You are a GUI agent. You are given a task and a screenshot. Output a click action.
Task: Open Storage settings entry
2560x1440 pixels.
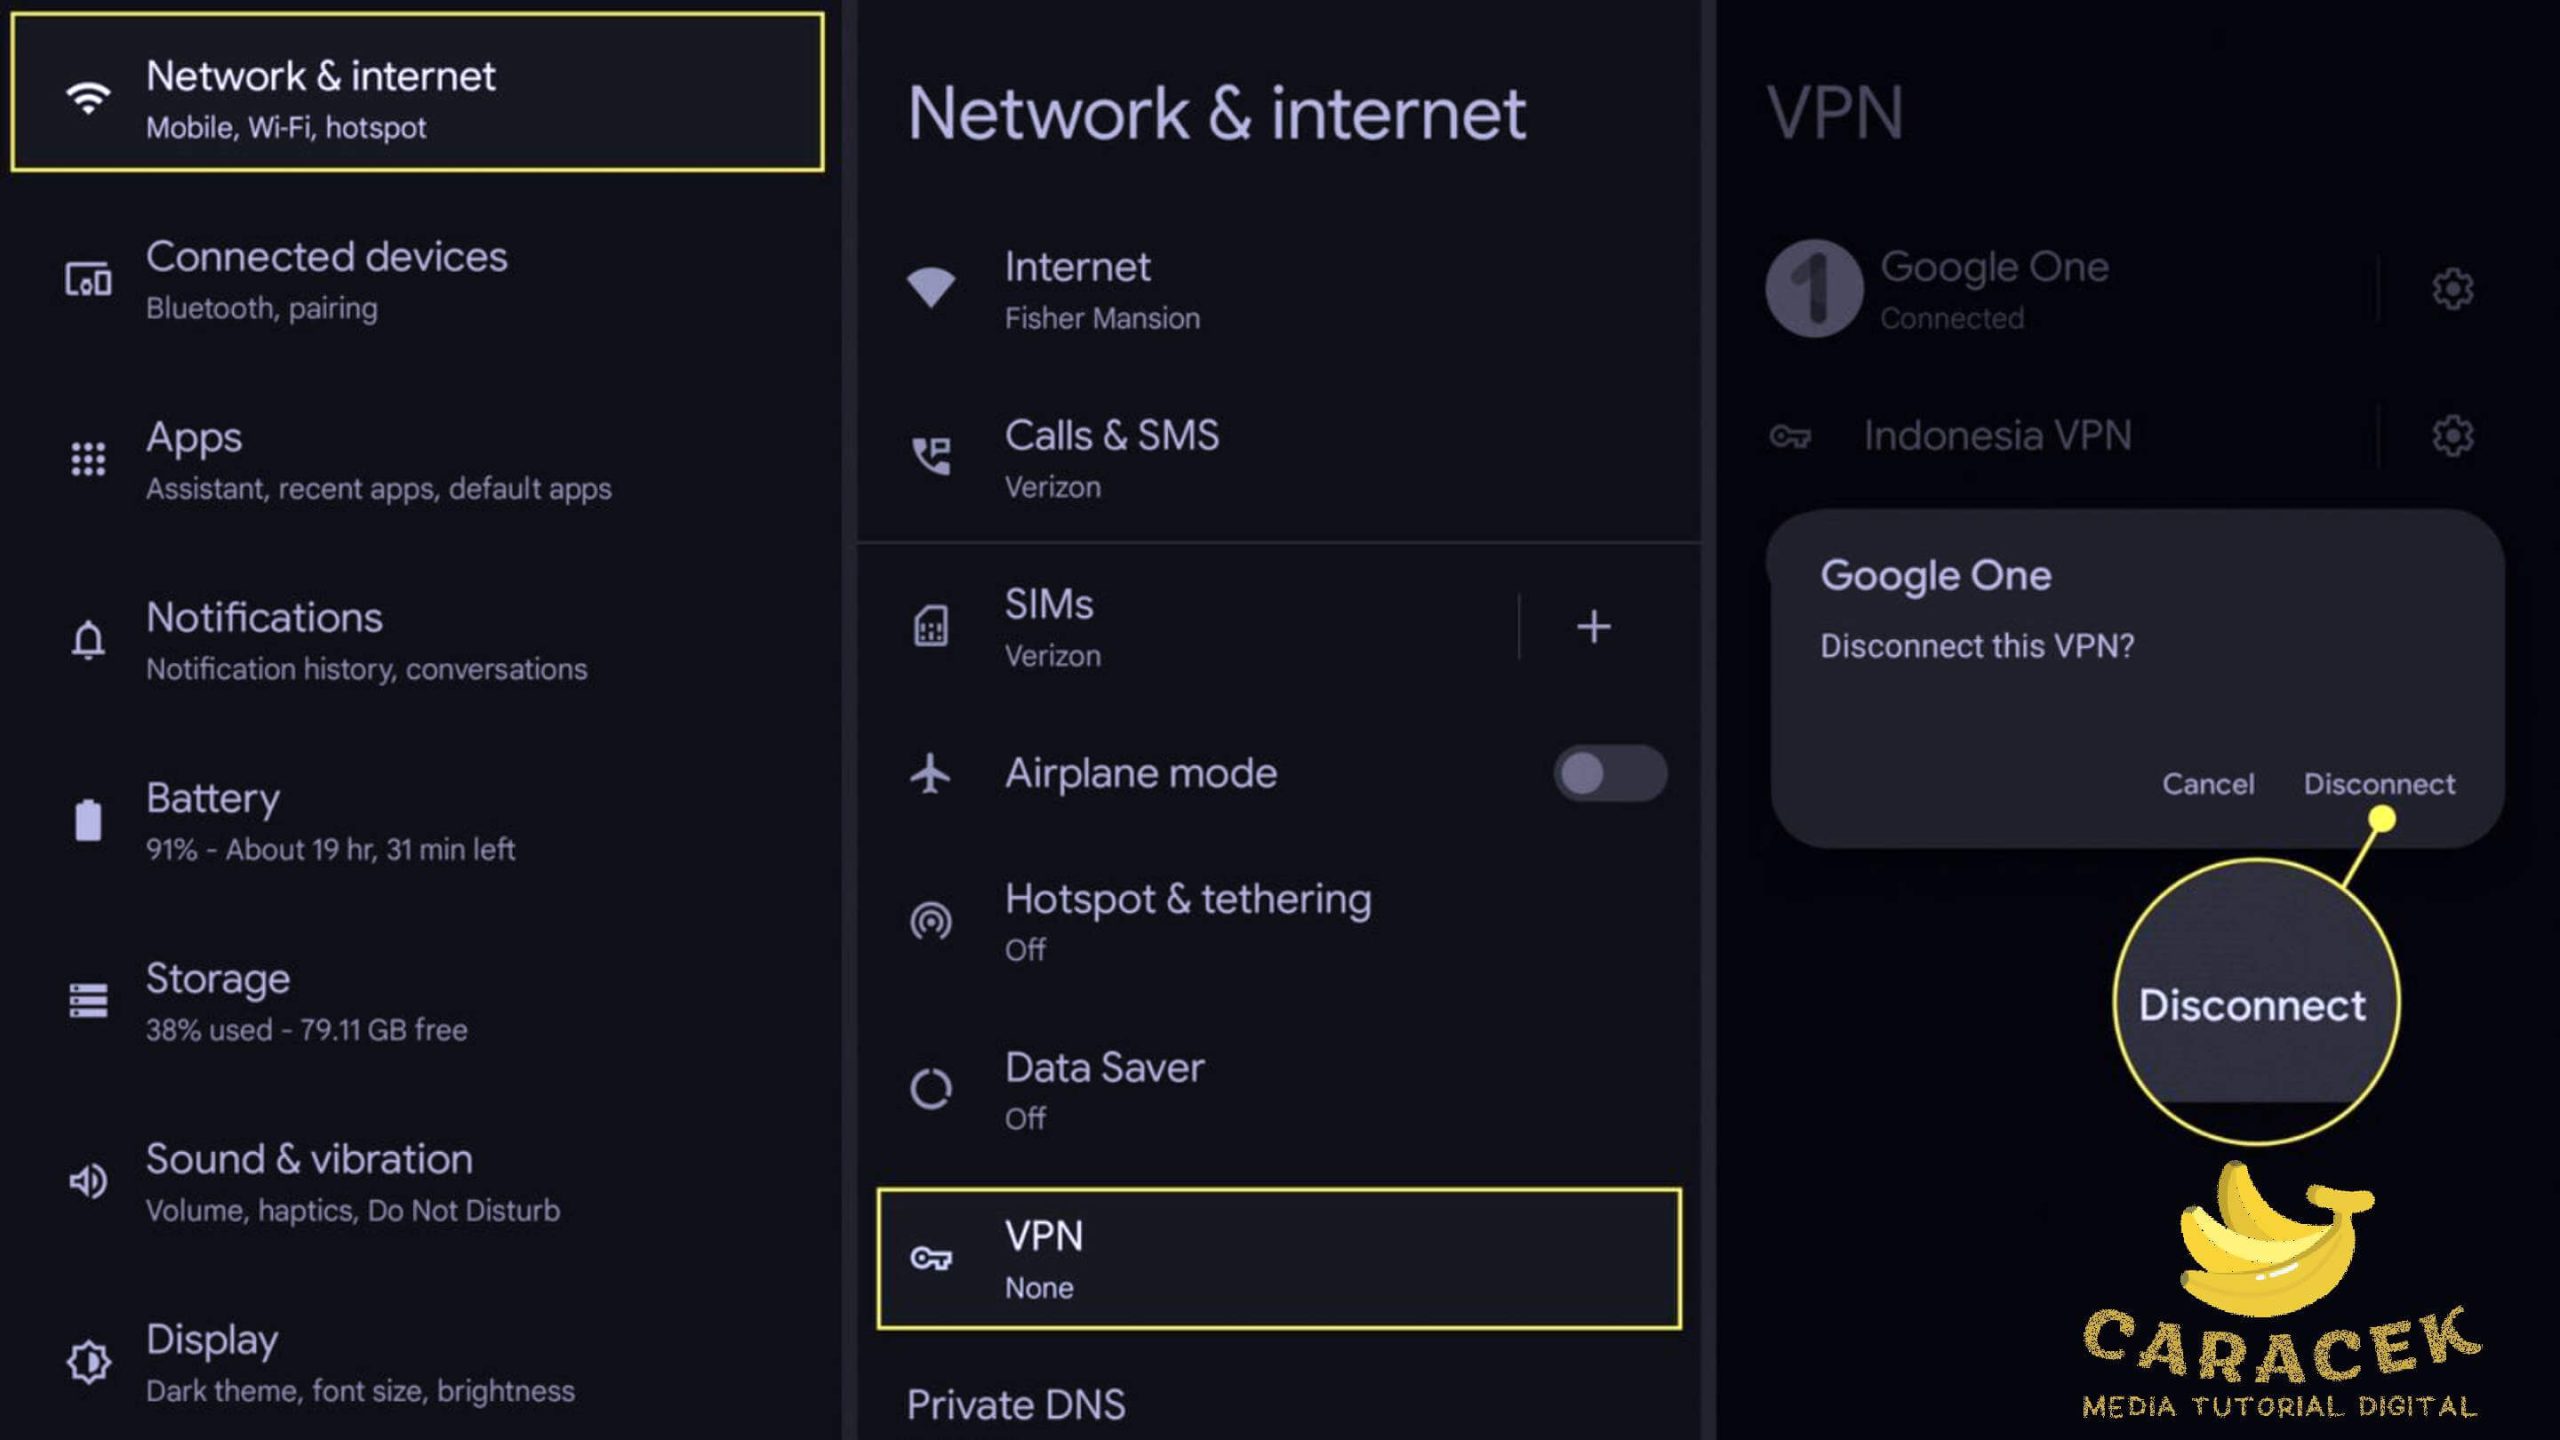[x=306, y=1001]
